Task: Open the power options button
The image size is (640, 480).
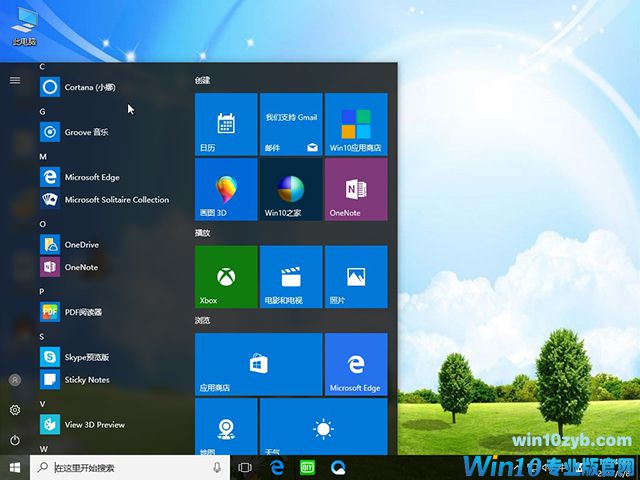Action: [x=15, y=440]
